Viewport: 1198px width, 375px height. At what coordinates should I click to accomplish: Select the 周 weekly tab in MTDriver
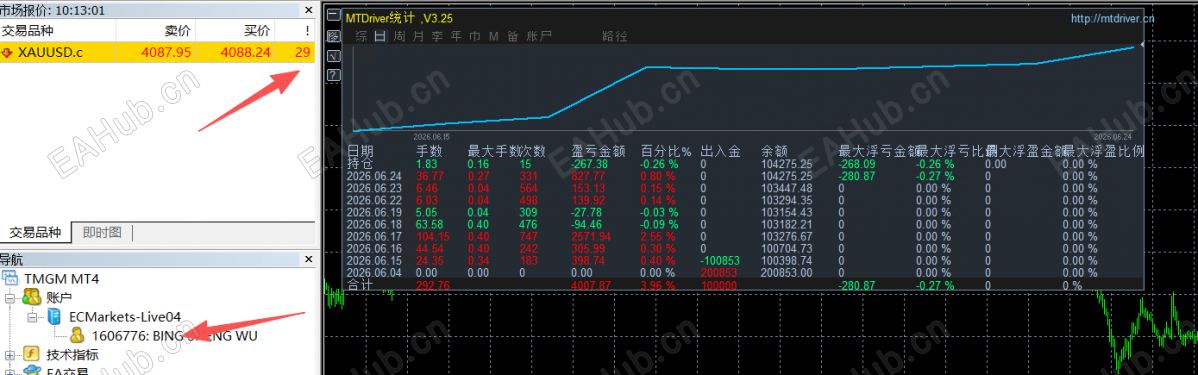click(399, 36)
